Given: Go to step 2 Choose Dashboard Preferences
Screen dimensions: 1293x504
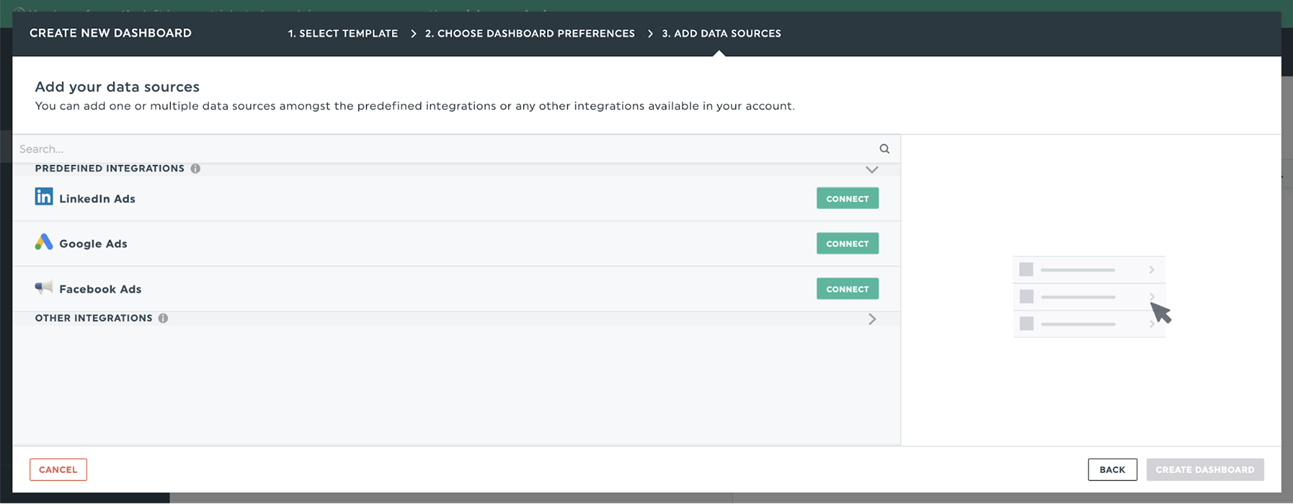Looking at the screenshot, I should [529, 34].
